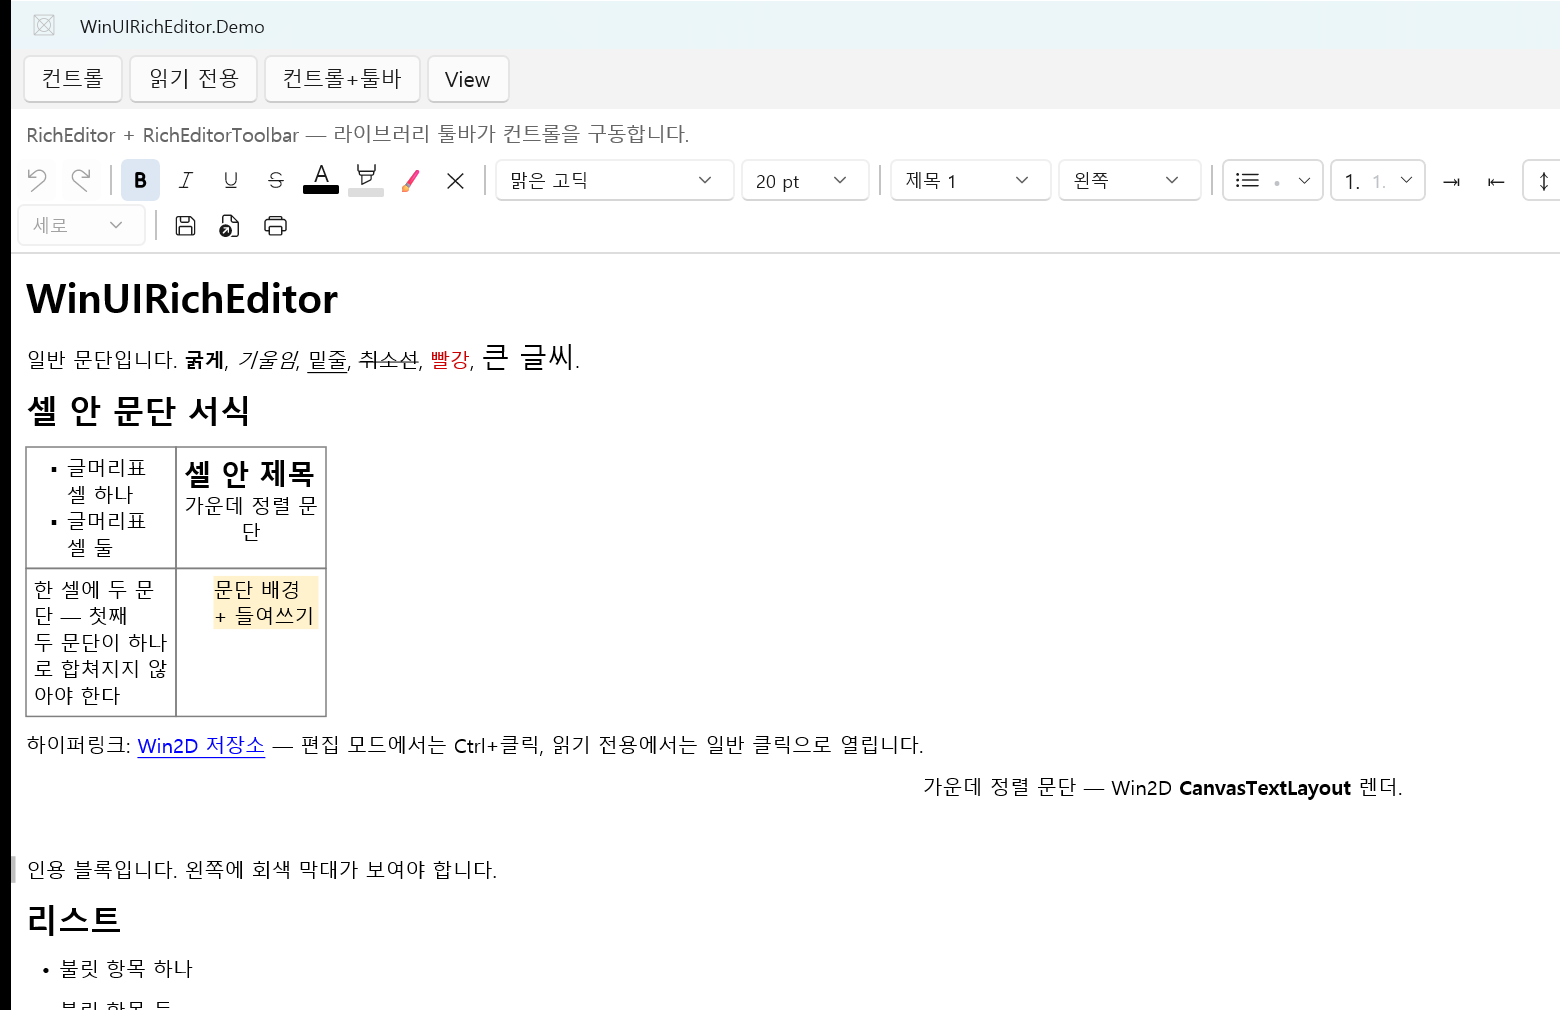
Task: Click the 셀 안 문단 서식 heading
Action: click(138, 410)
